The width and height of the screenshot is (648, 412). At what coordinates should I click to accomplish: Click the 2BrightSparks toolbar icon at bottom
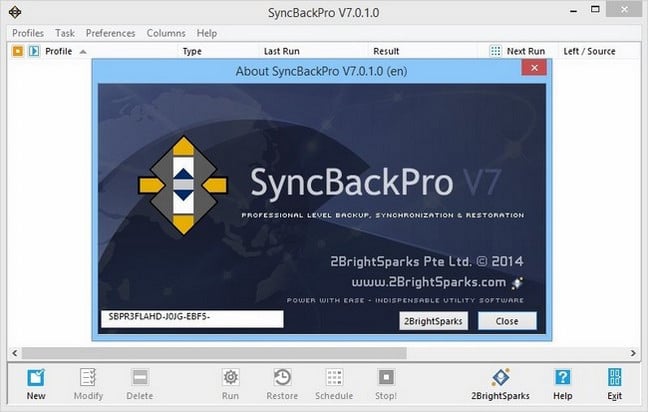tap(500, 377)
